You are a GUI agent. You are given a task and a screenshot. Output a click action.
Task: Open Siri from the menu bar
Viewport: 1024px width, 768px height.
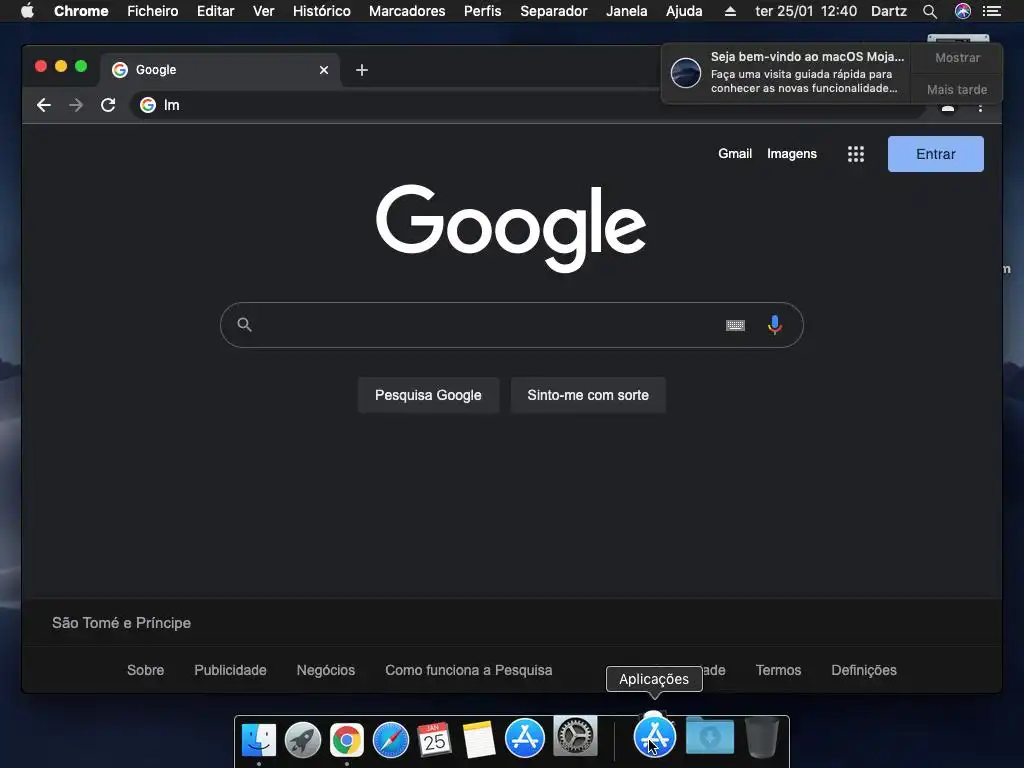pyautogui.click(x=962, y=11)
